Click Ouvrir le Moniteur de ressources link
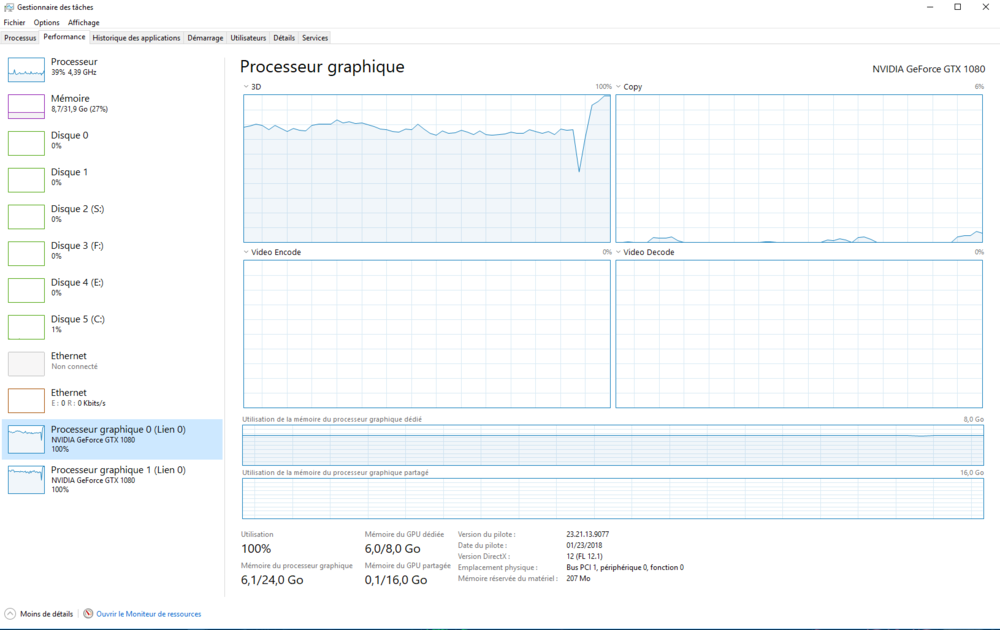The height and width of the screenshot is (630, 1000). [x=148, y=614]
